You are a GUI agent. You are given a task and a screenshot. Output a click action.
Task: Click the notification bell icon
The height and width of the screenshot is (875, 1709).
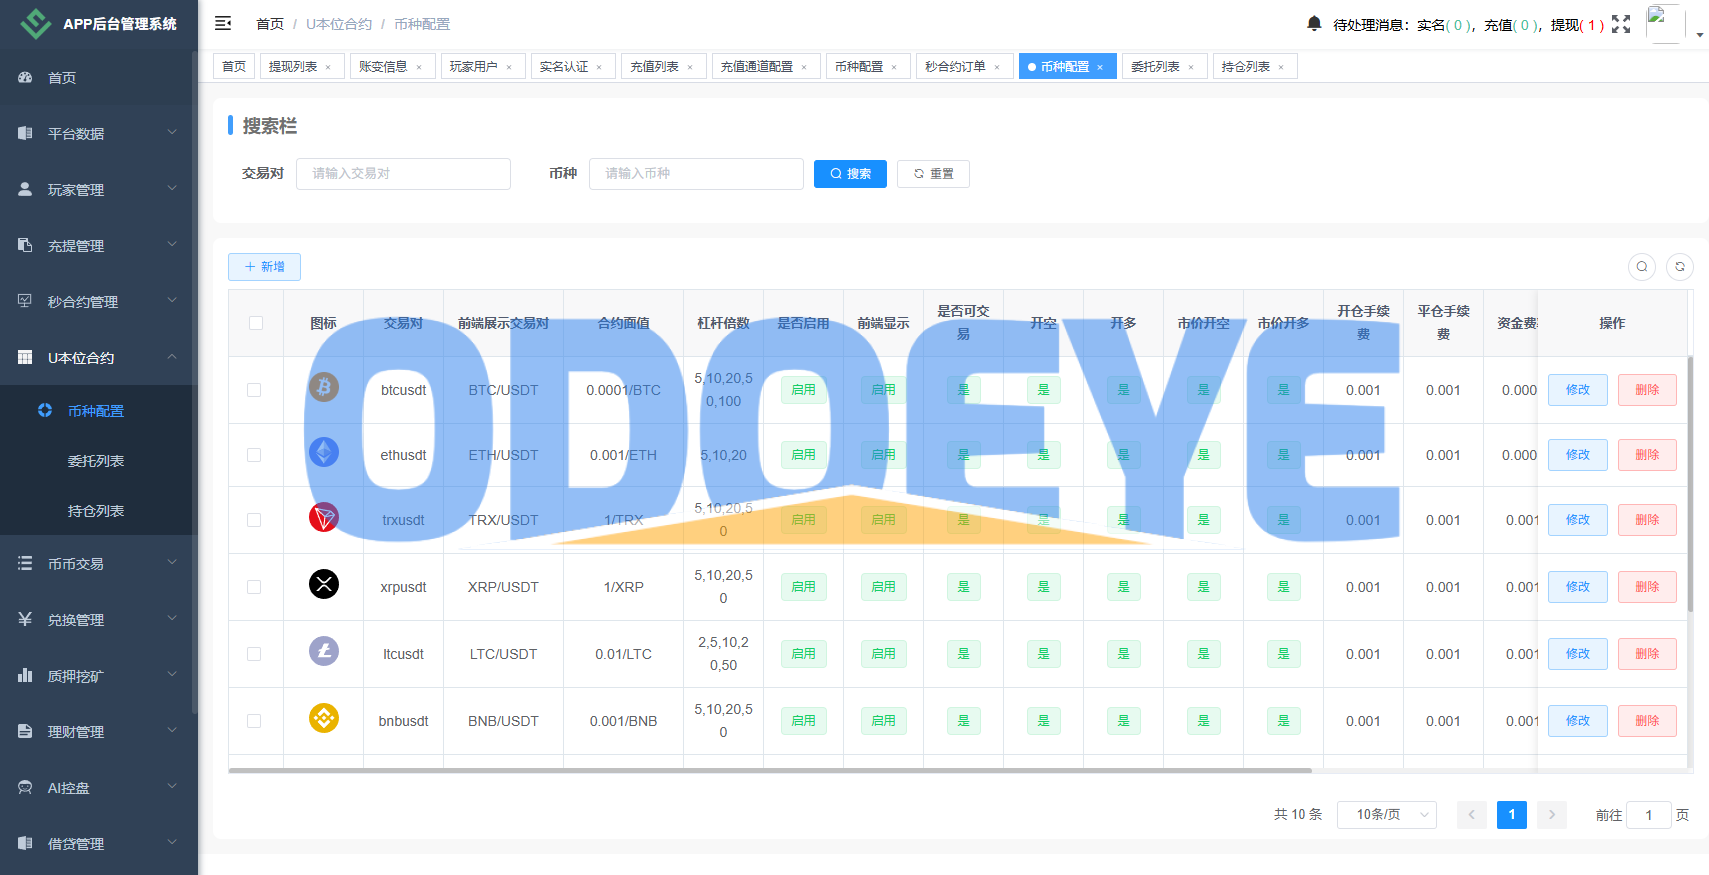coord(1314,23)
